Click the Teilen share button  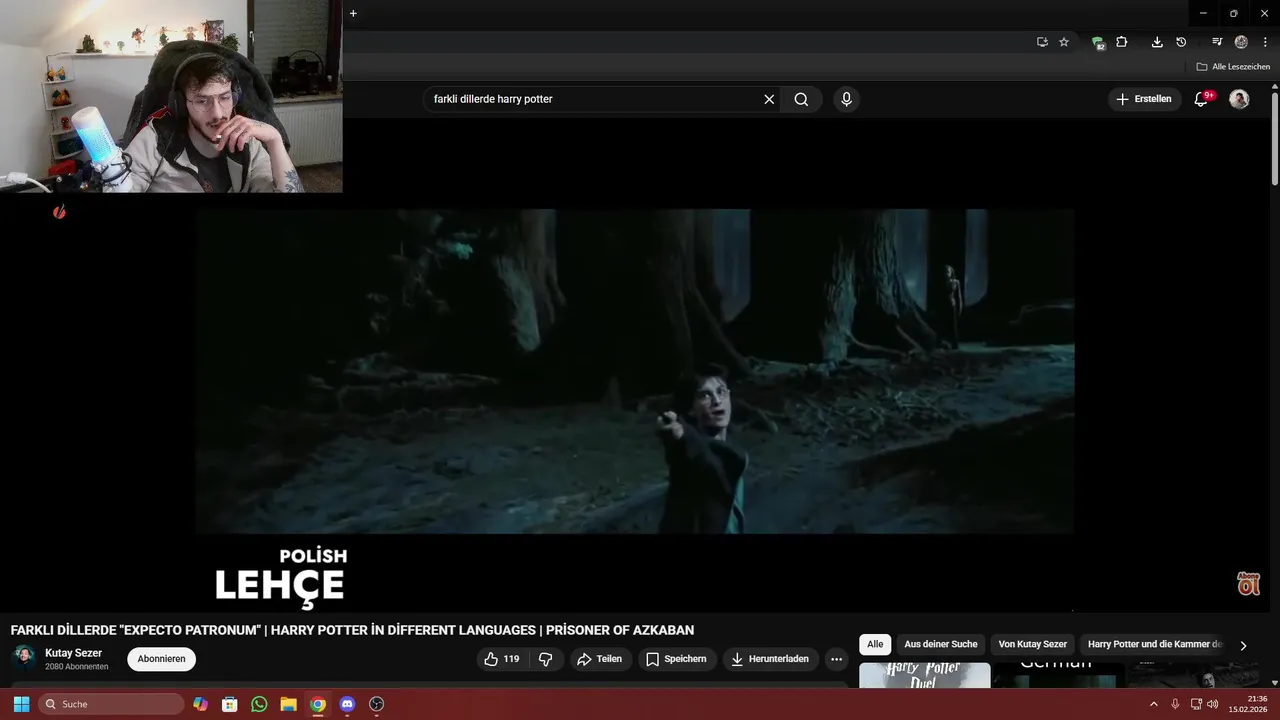(600, 659)
